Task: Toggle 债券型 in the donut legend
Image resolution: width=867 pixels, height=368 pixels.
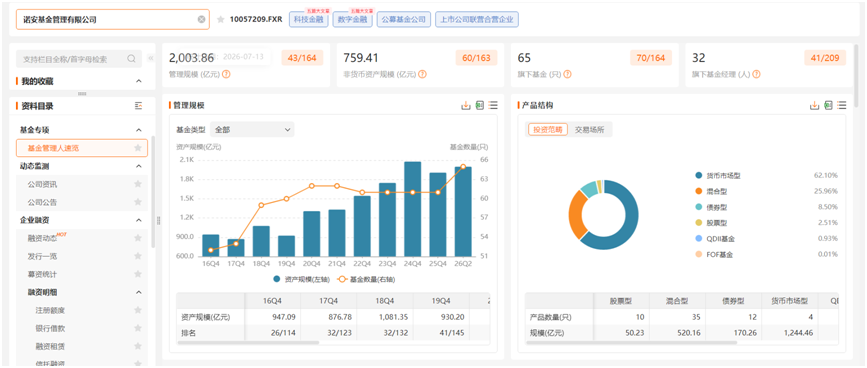Action: (x=711, y=207)
